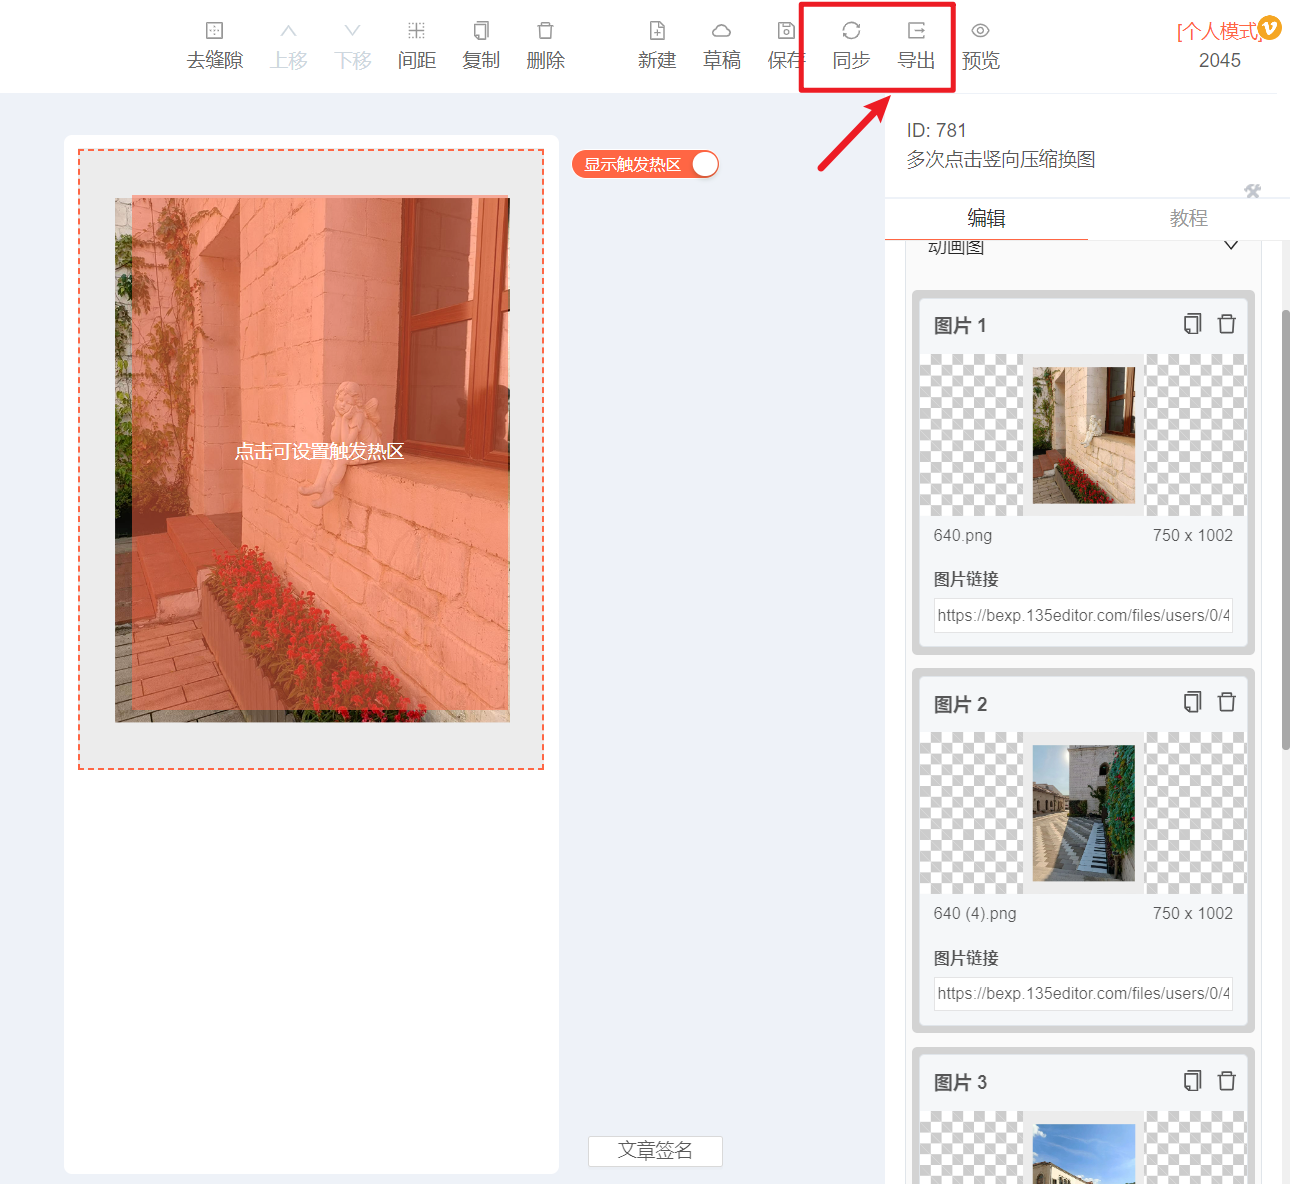
Task: Click the ID: 781 text
Action: point(936,130)
